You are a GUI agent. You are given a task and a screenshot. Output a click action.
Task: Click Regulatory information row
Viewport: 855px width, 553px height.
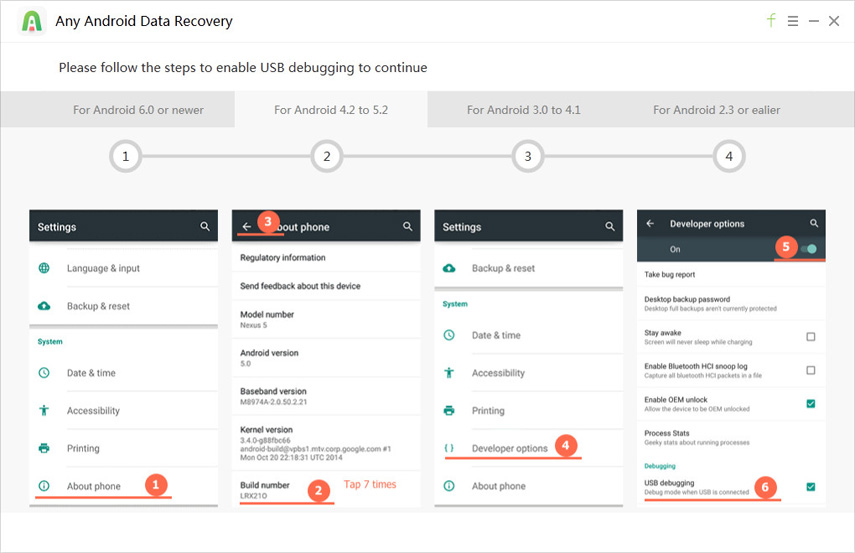[326, 257]
